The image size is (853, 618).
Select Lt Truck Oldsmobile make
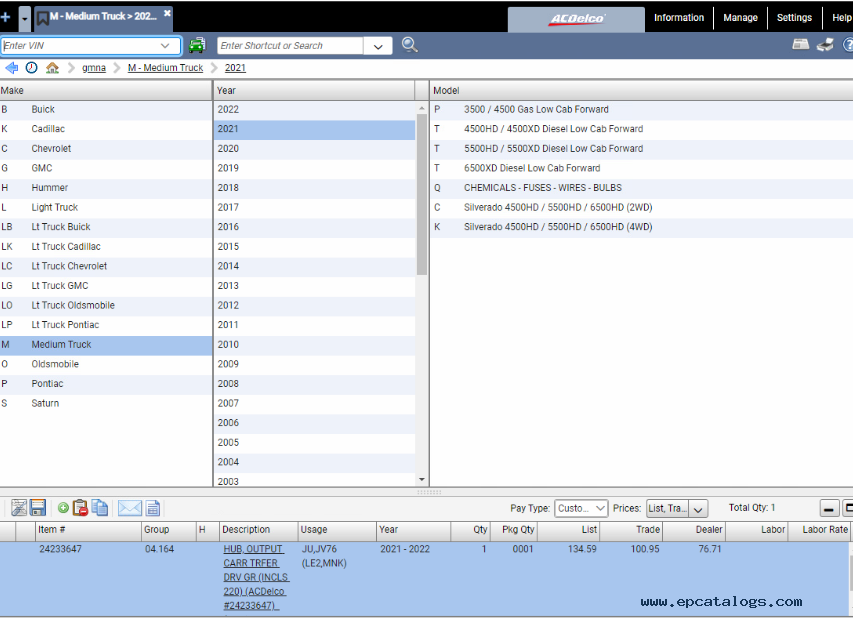click(106, 305)
